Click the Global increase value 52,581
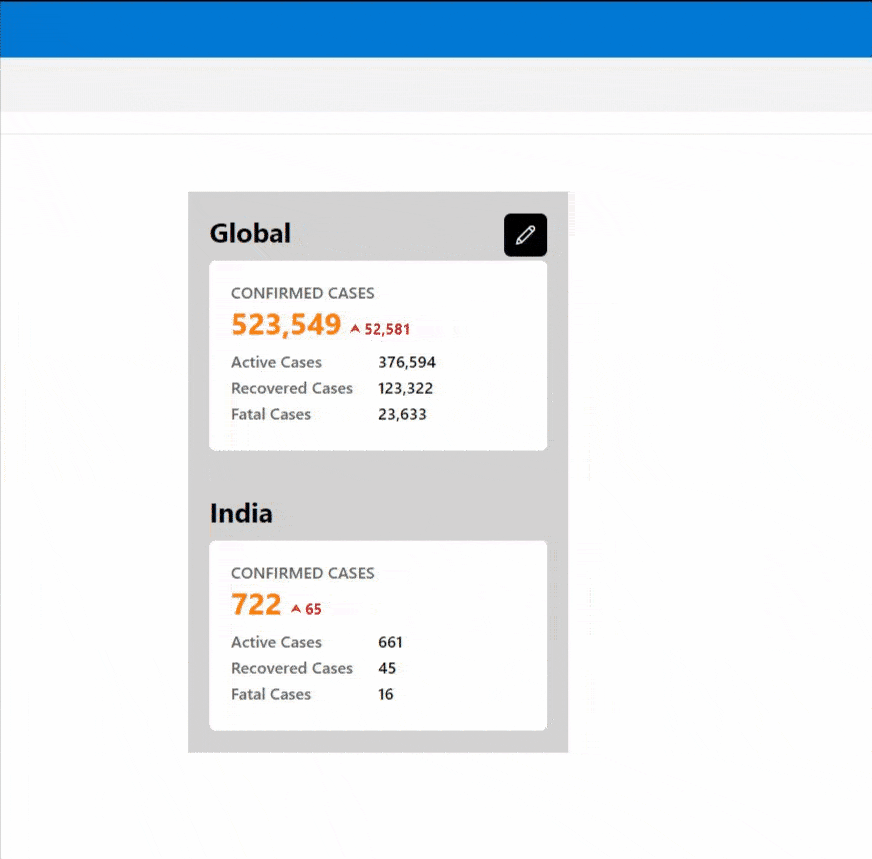 [x=387, y=330]
